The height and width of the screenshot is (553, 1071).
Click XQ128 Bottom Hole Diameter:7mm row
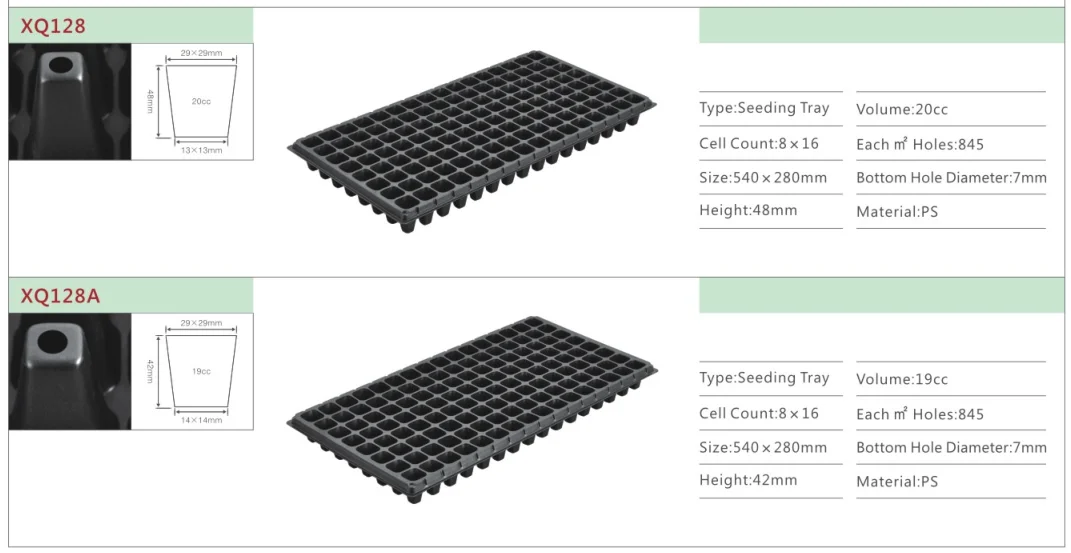coord(951,178)
